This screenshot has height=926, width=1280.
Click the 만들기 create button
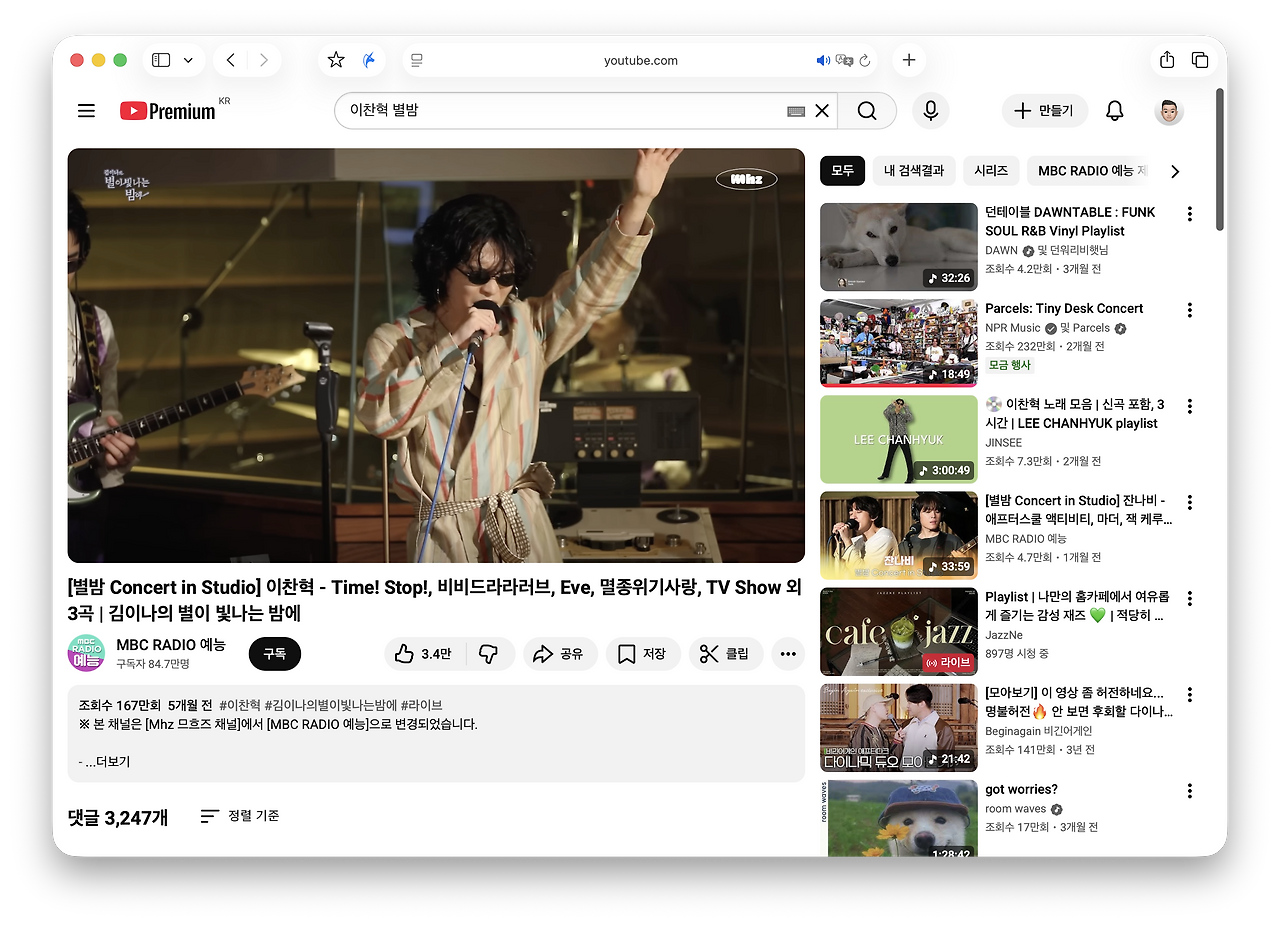coord(1044,110)
